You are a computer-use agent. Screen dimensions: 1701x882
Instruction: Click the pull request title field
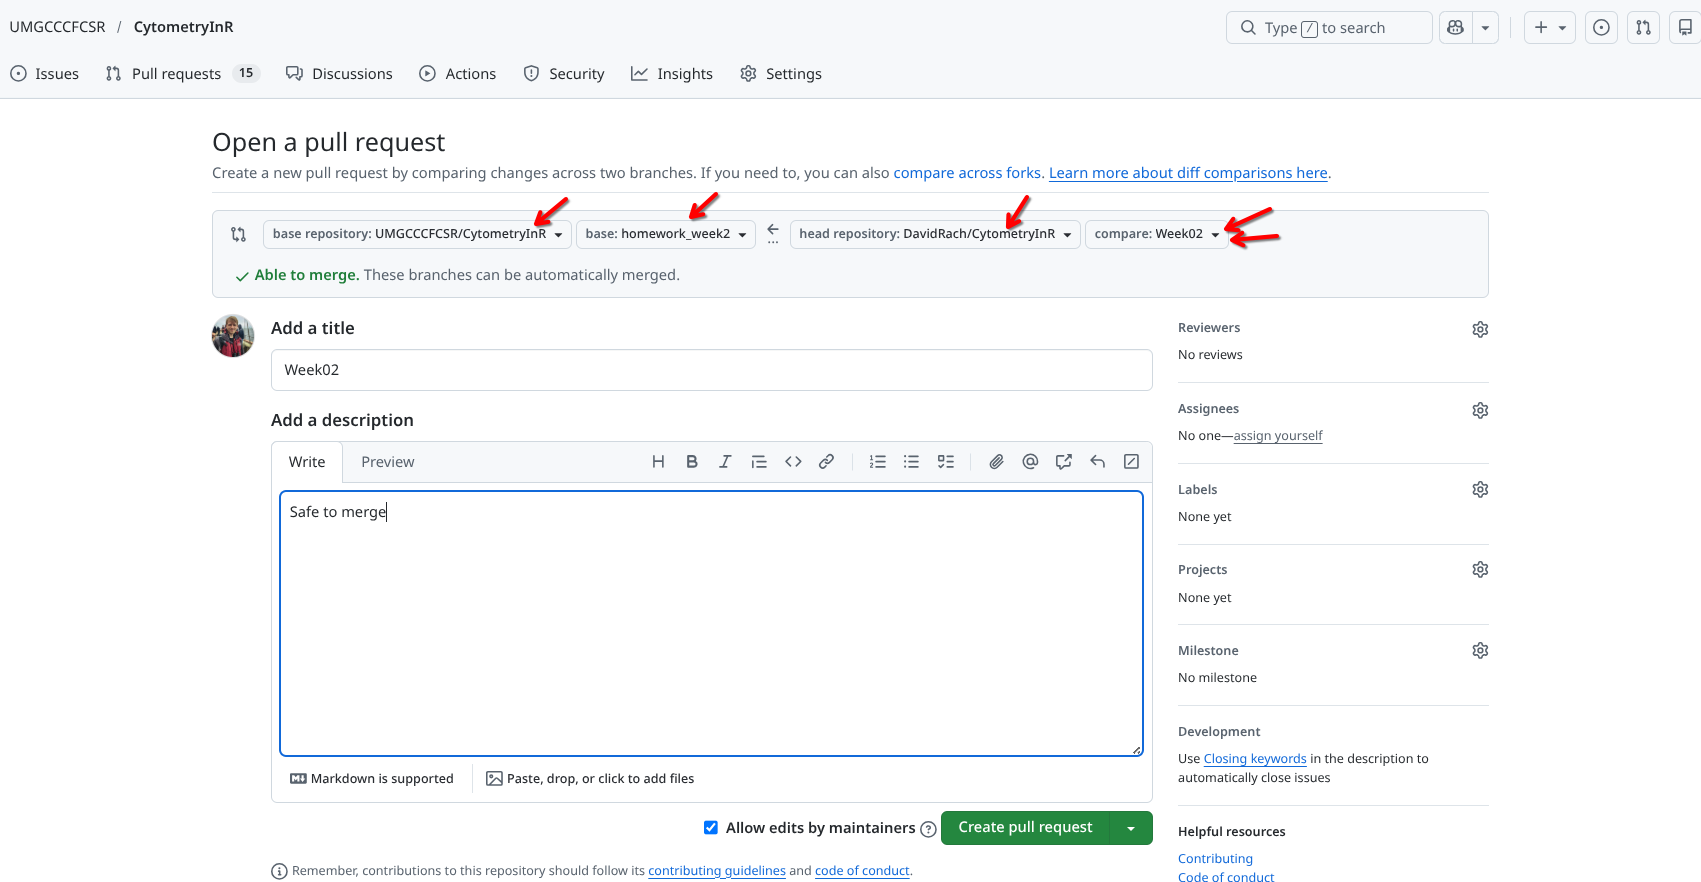pos(711,370)
